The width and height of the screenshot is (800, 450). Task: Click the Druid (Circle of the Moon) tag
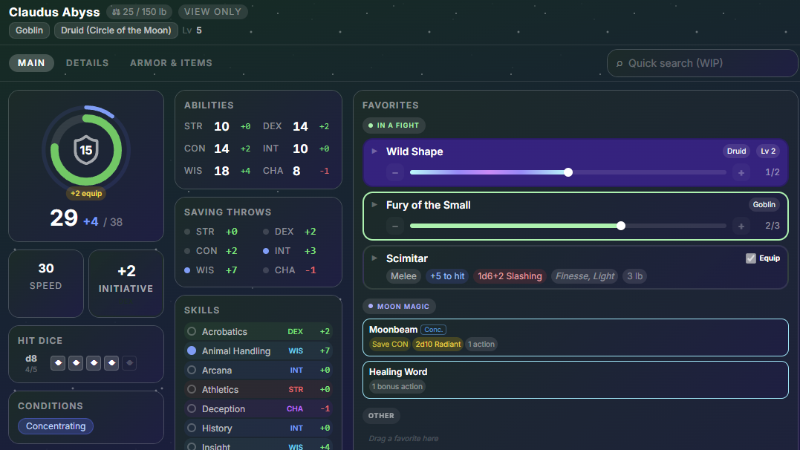click(116, 31)
